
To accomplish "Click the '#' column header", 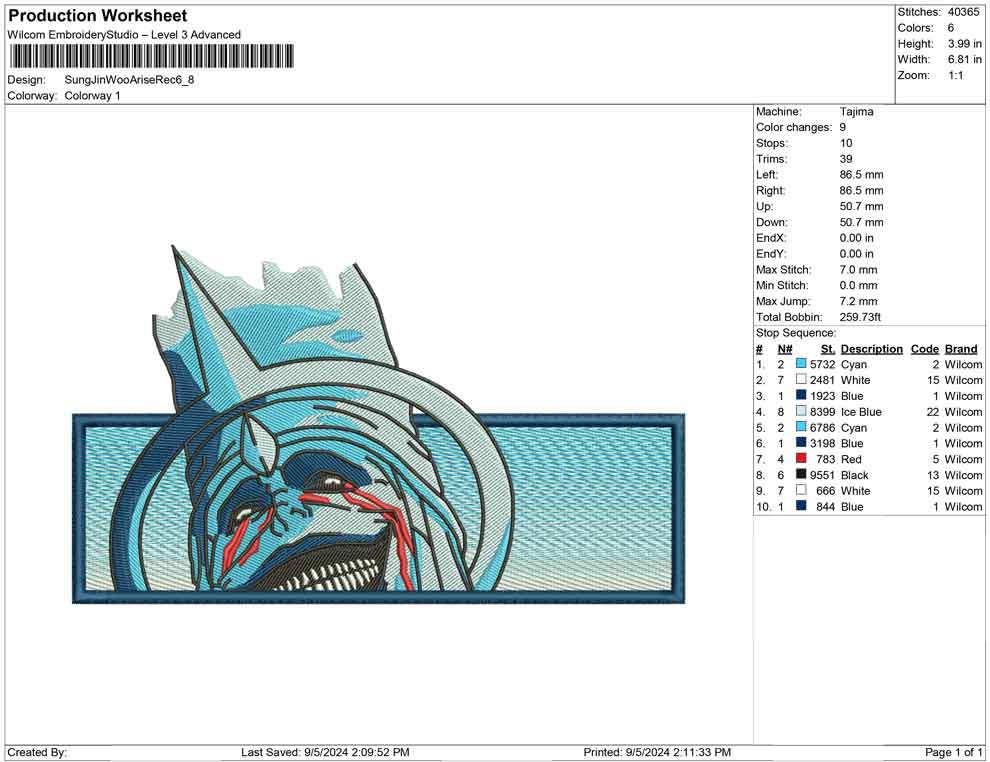I will point(760,348).
